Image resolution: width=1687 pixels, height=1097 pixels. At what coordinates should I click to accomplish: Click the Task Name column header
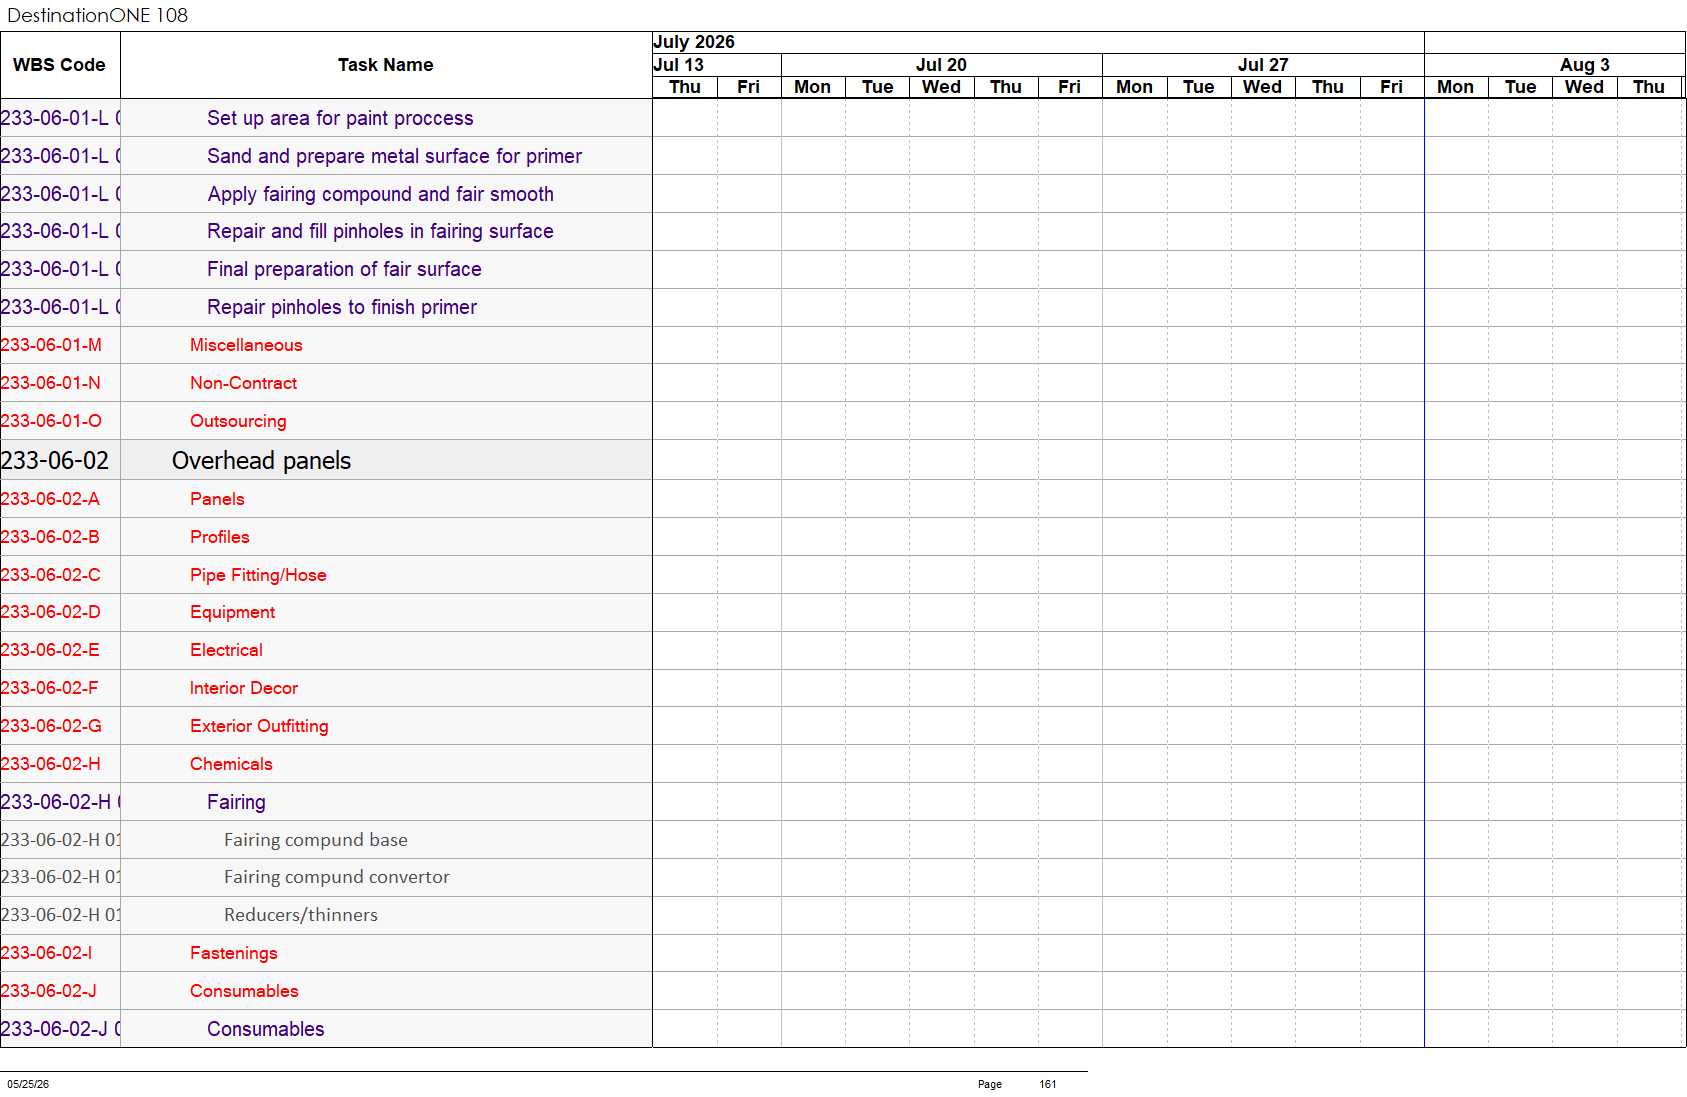[386, 65]
